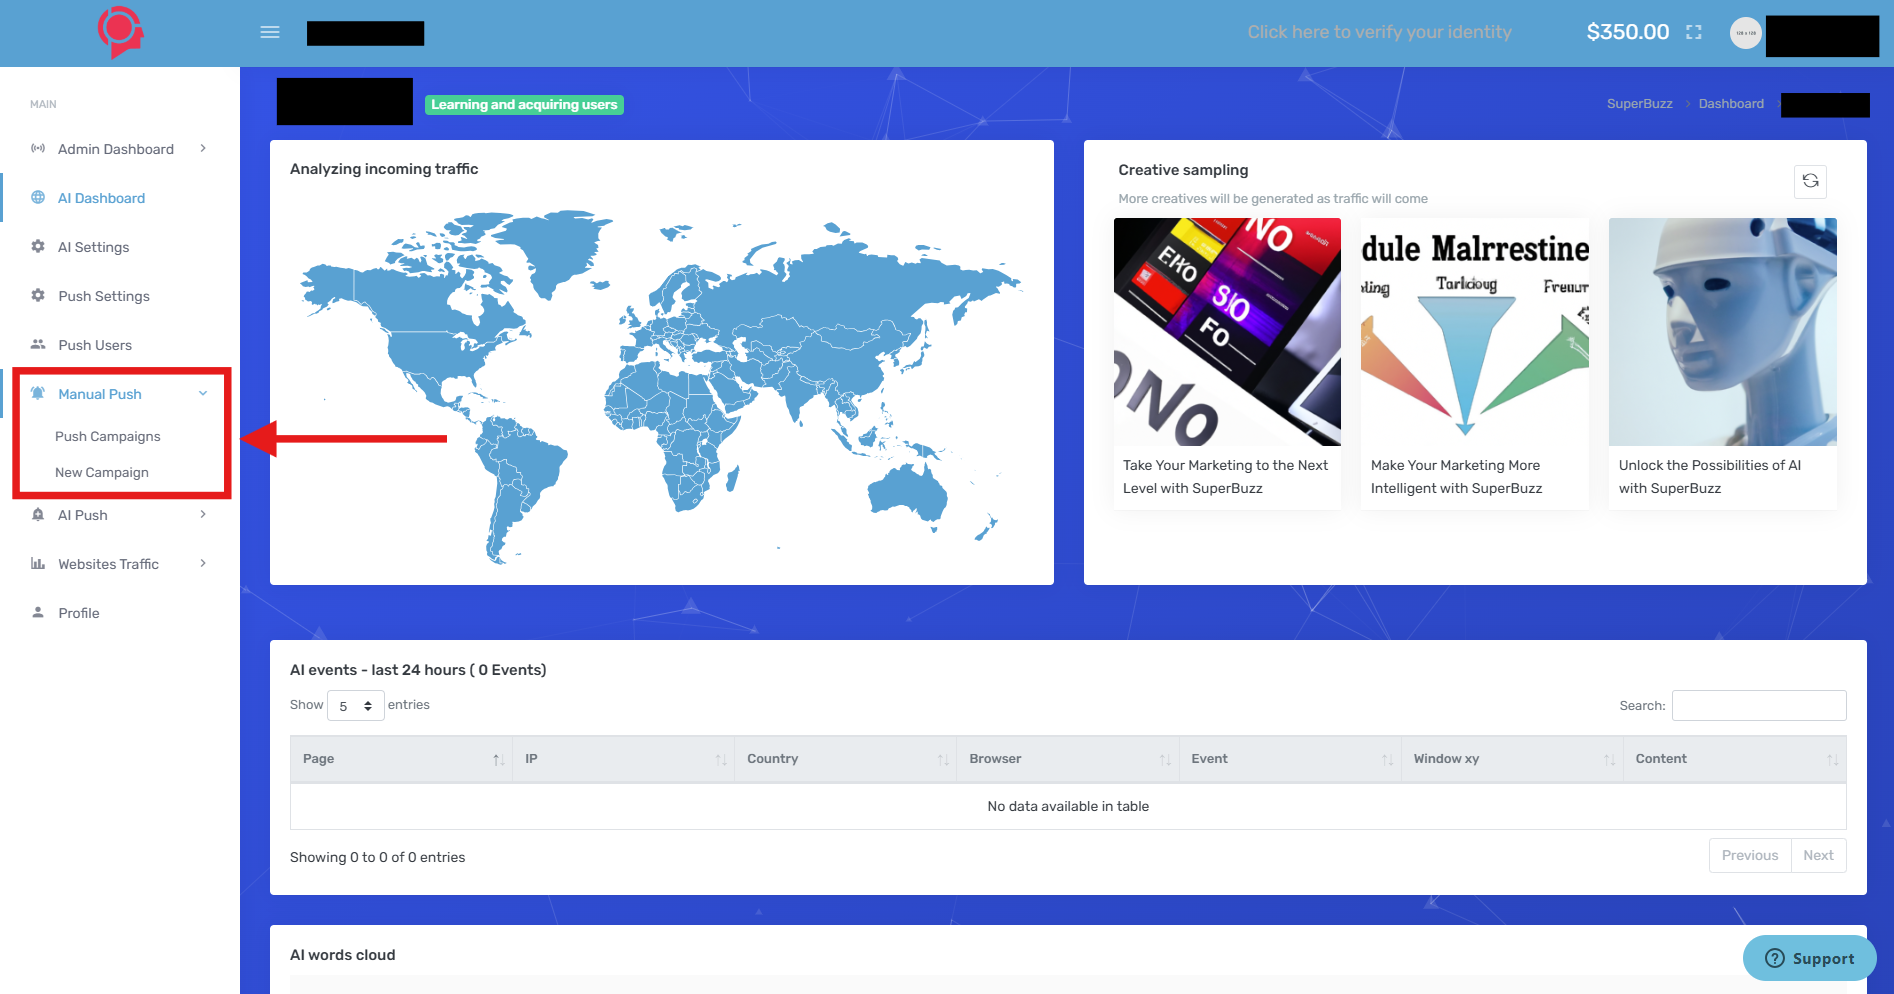Open Push Campaigns submenu item

tap(108, 436)
